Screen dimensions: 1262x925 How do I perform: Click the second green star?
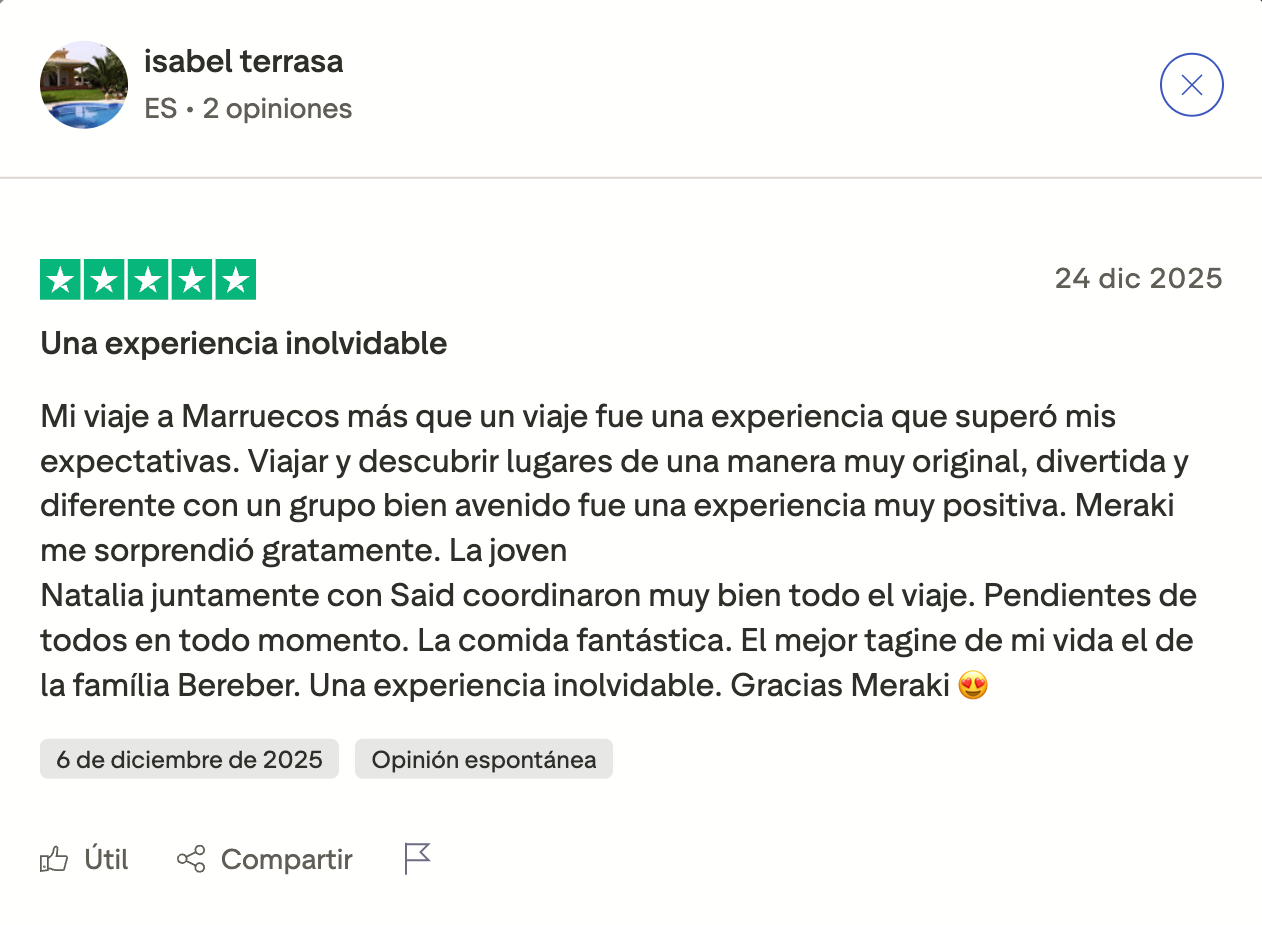(x=104, y=280)
